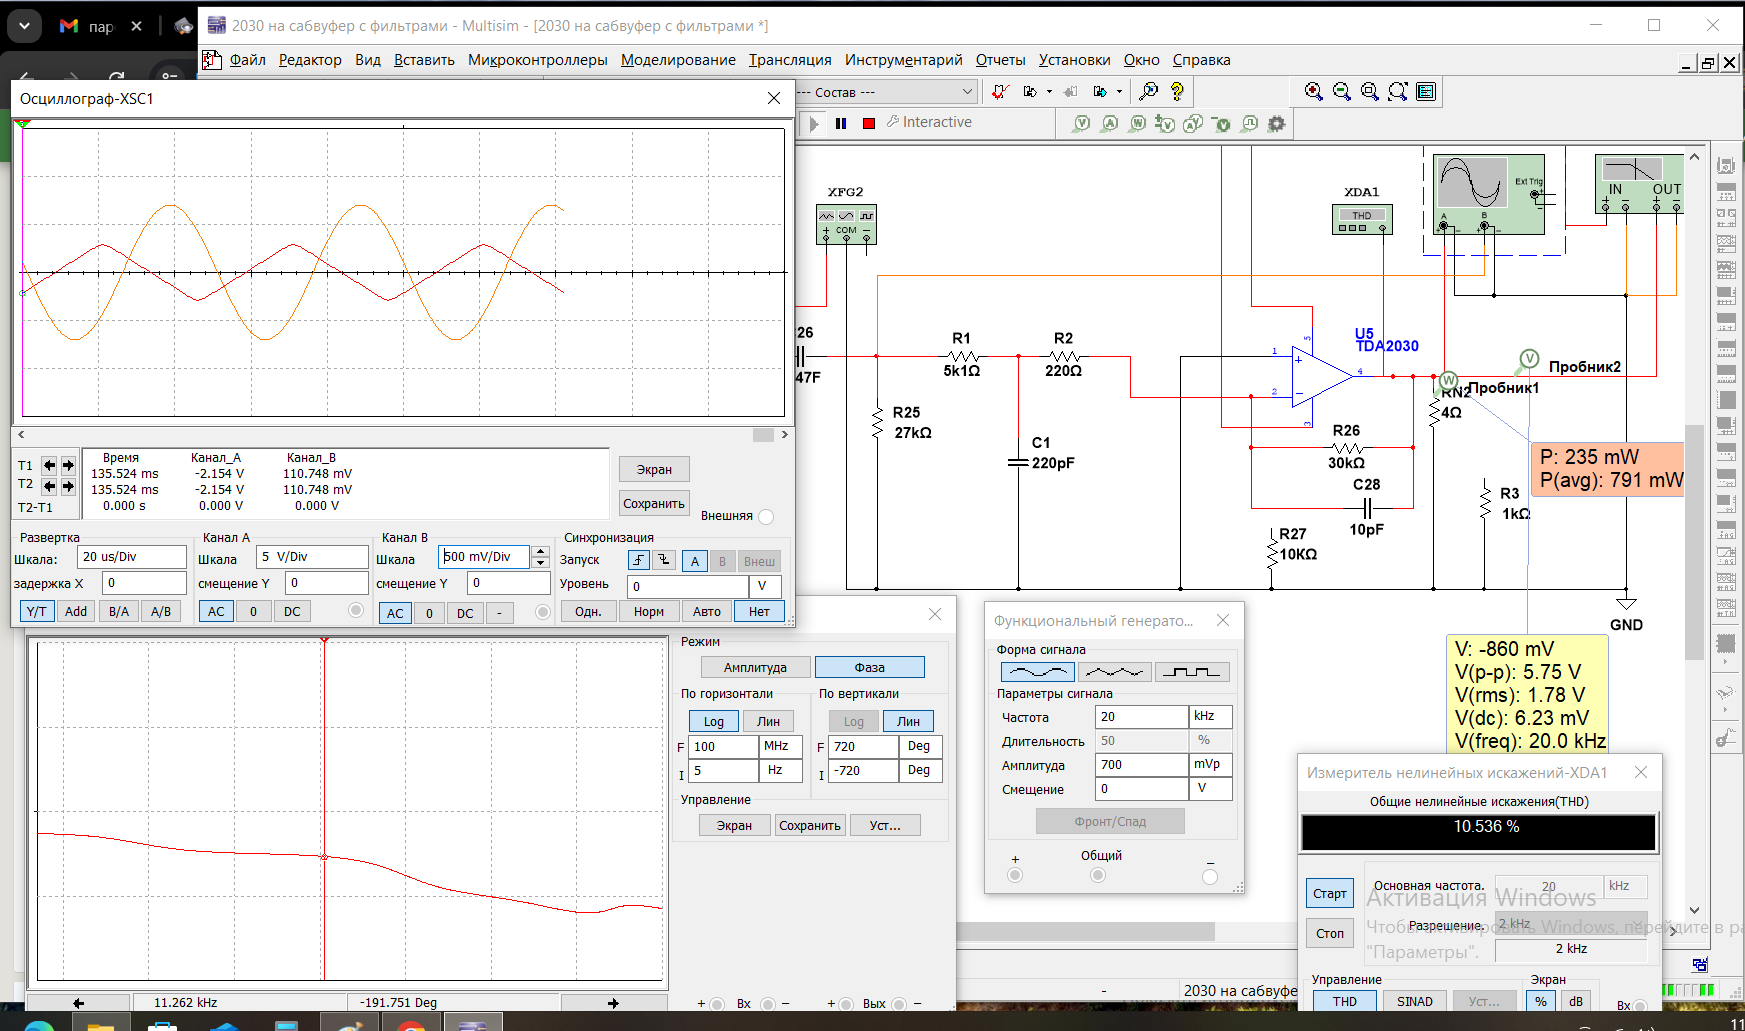The image size is (1745, 1031).
Task: Switch Channel A coupling to DC
Action: click(292, 611)
